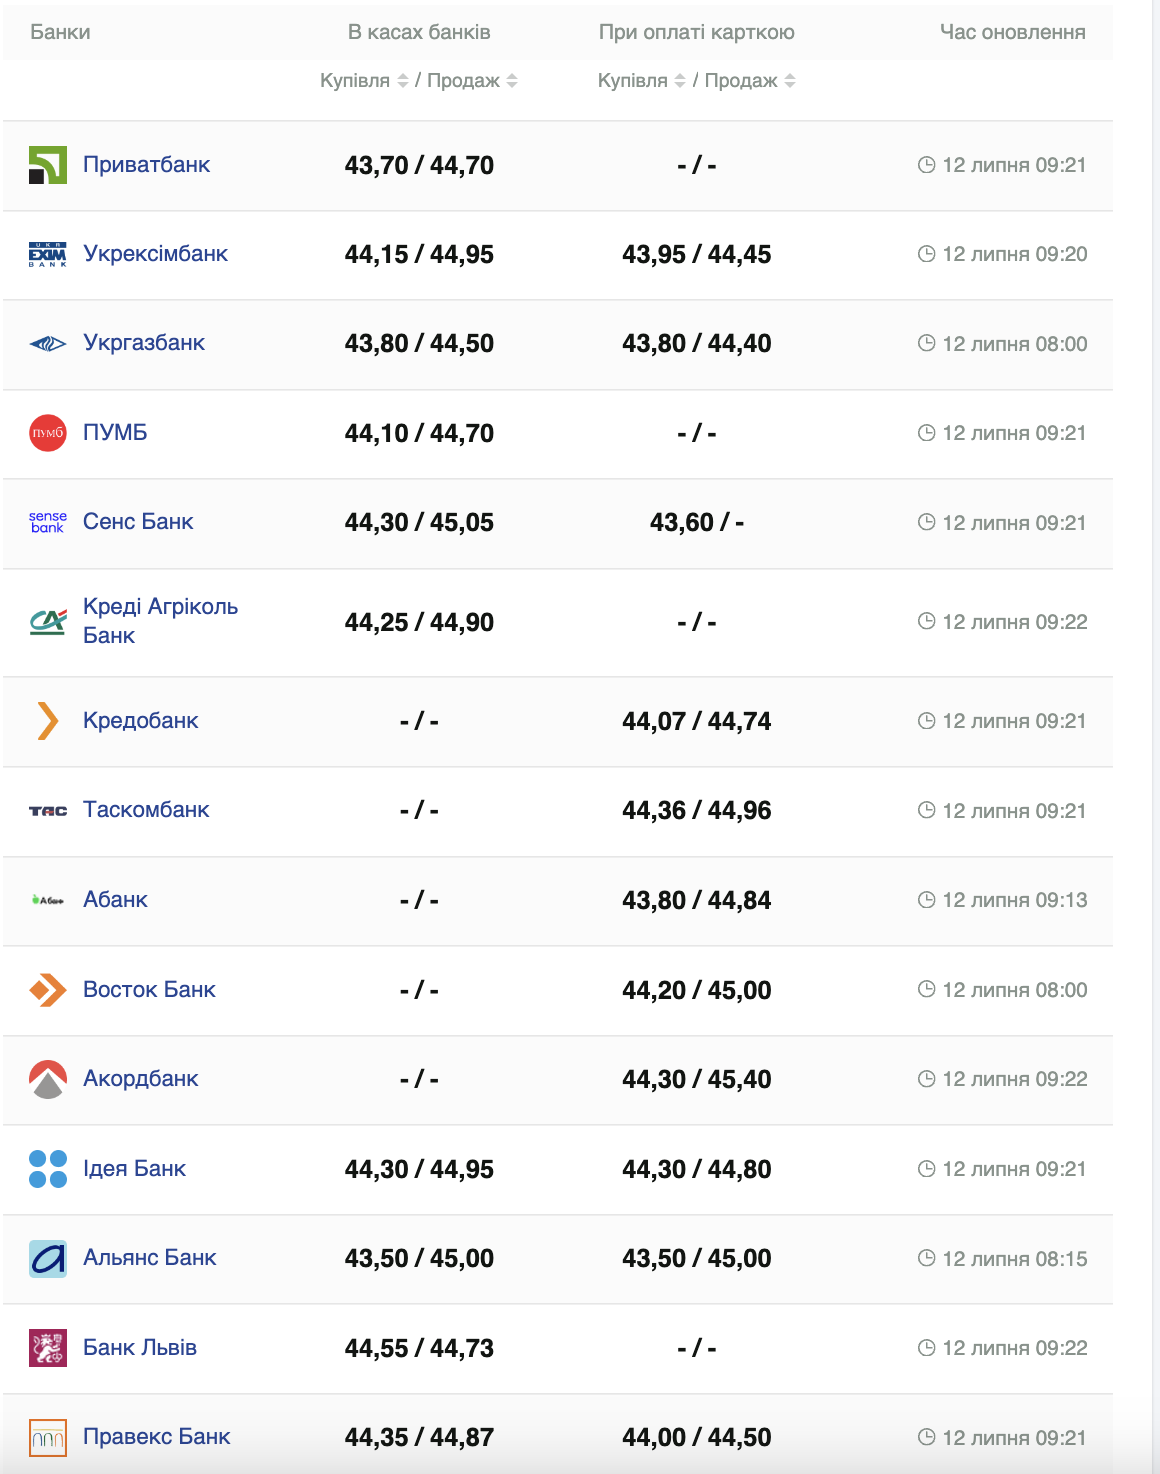Click the Sense Bank logo icon
Screen dimensions: 1160x1474
click(x=48, y=522)
